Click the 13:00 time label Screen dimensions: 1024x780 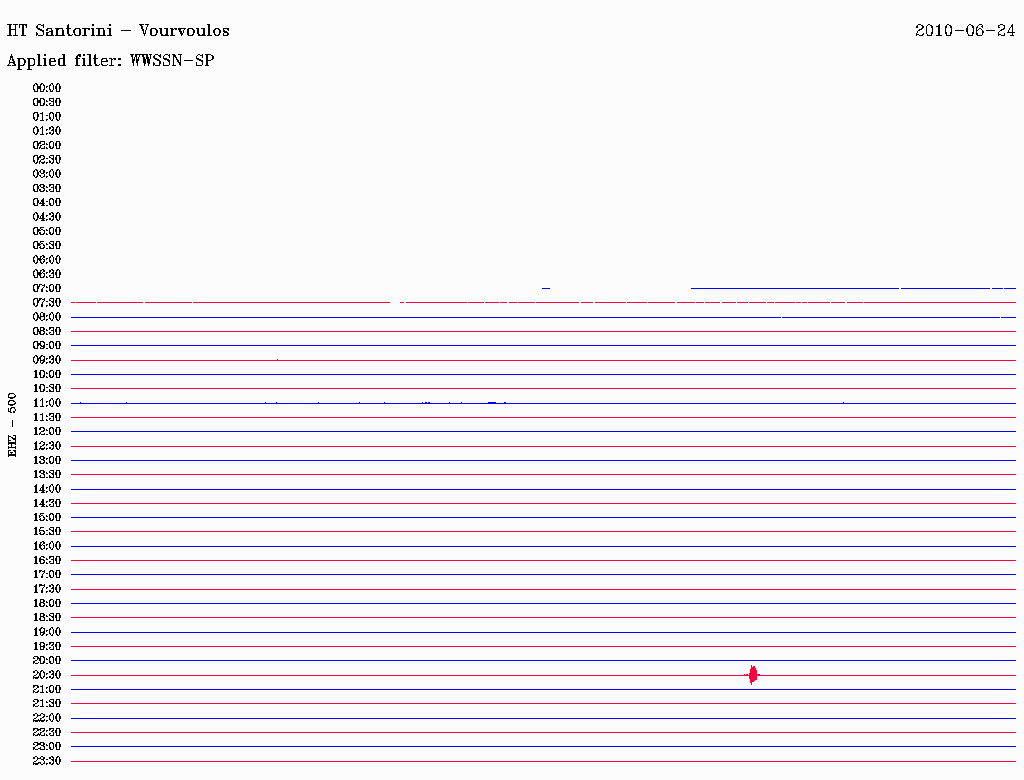click(47, 460)
